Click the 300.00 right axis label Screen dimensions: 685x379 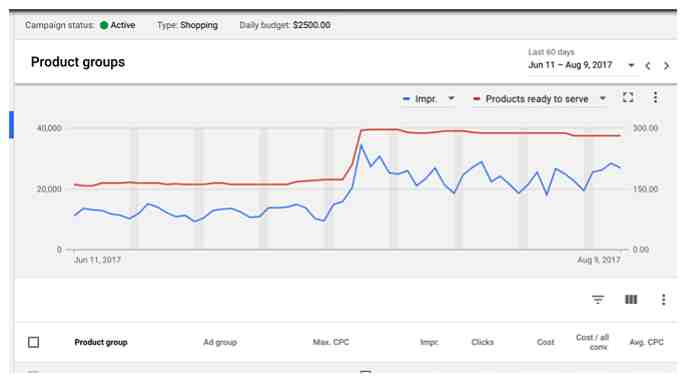[646, 128]
